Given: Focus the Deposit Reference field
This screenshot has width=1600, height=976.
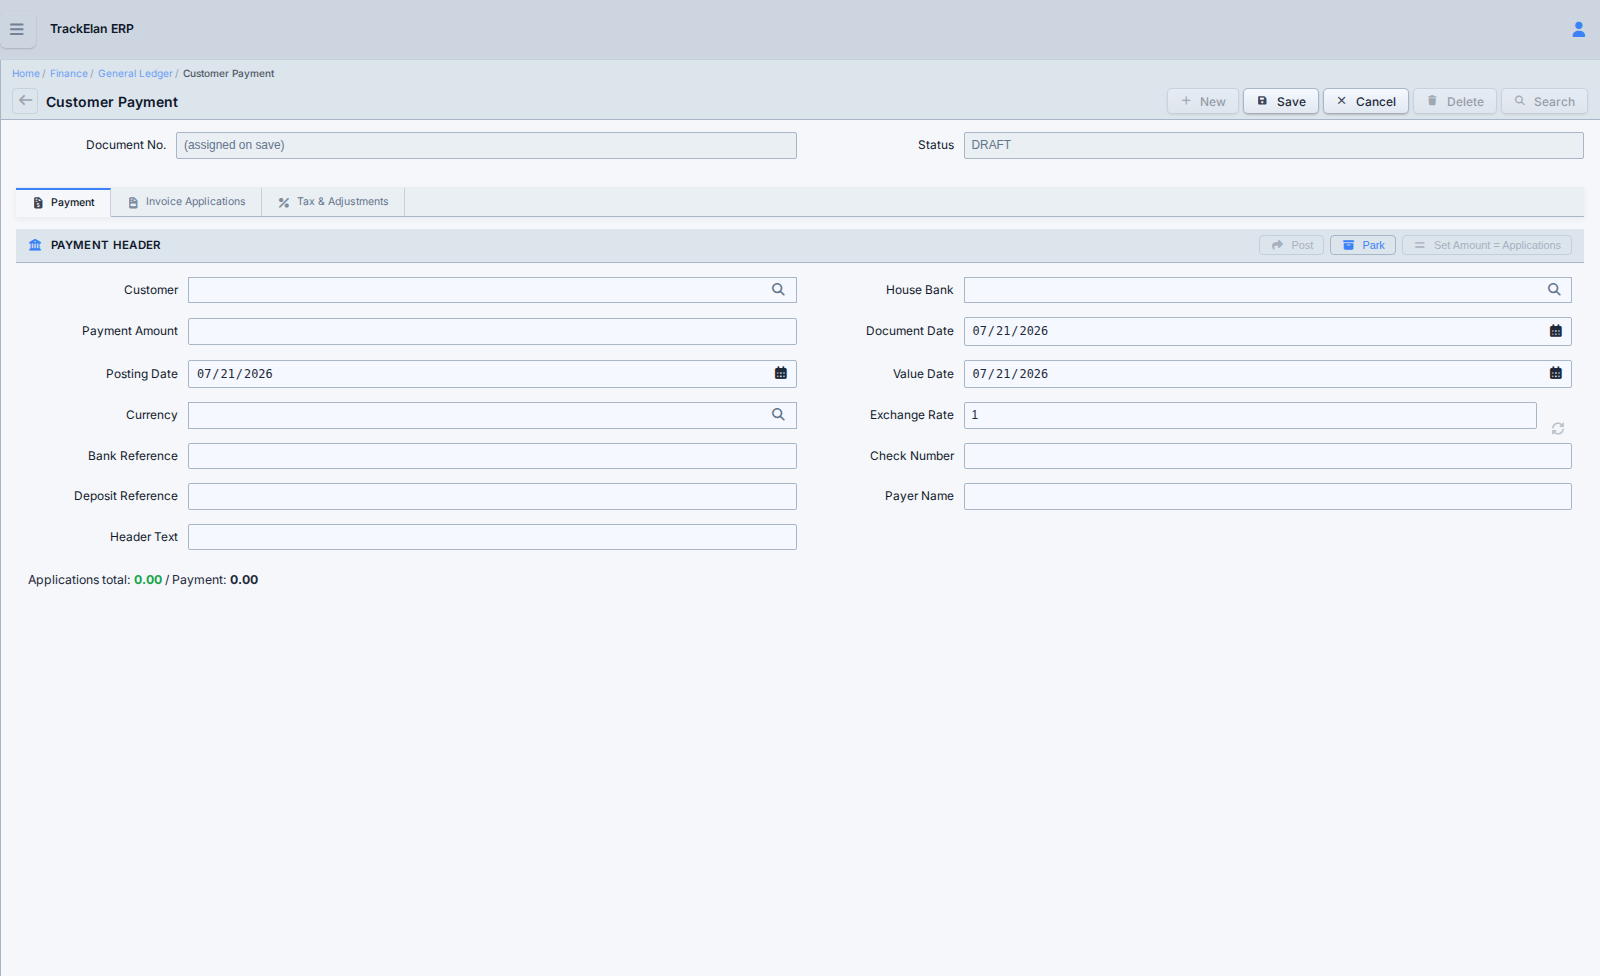Looking at the screenshot, I should 492,496.
